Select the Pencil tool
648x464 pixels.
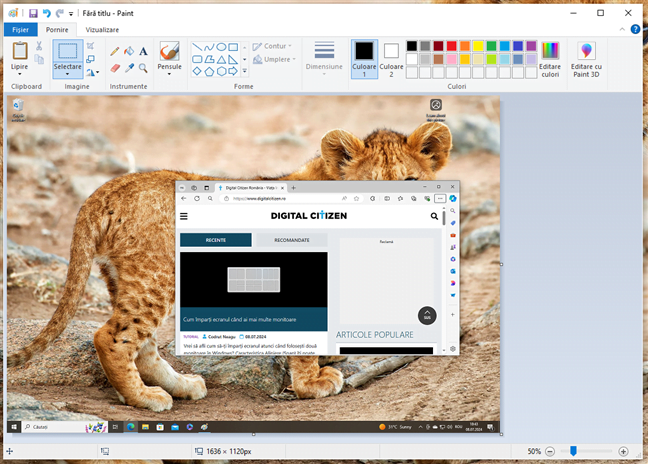(x=115, y=51)
